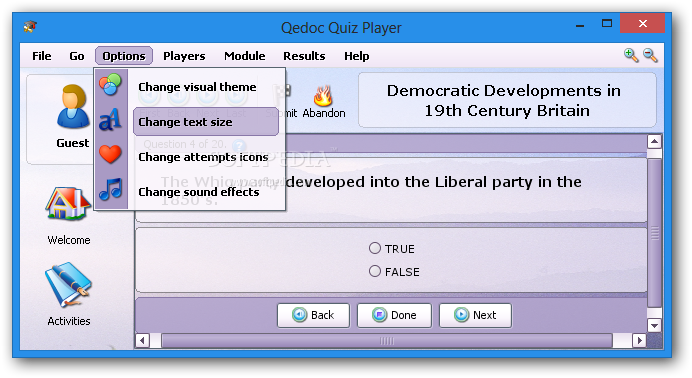Viewport: 692px width, 378px height.
Task: Minimize the Qedoc Quiz Player window
Action: pyautogui.click(x=580, y=26)
